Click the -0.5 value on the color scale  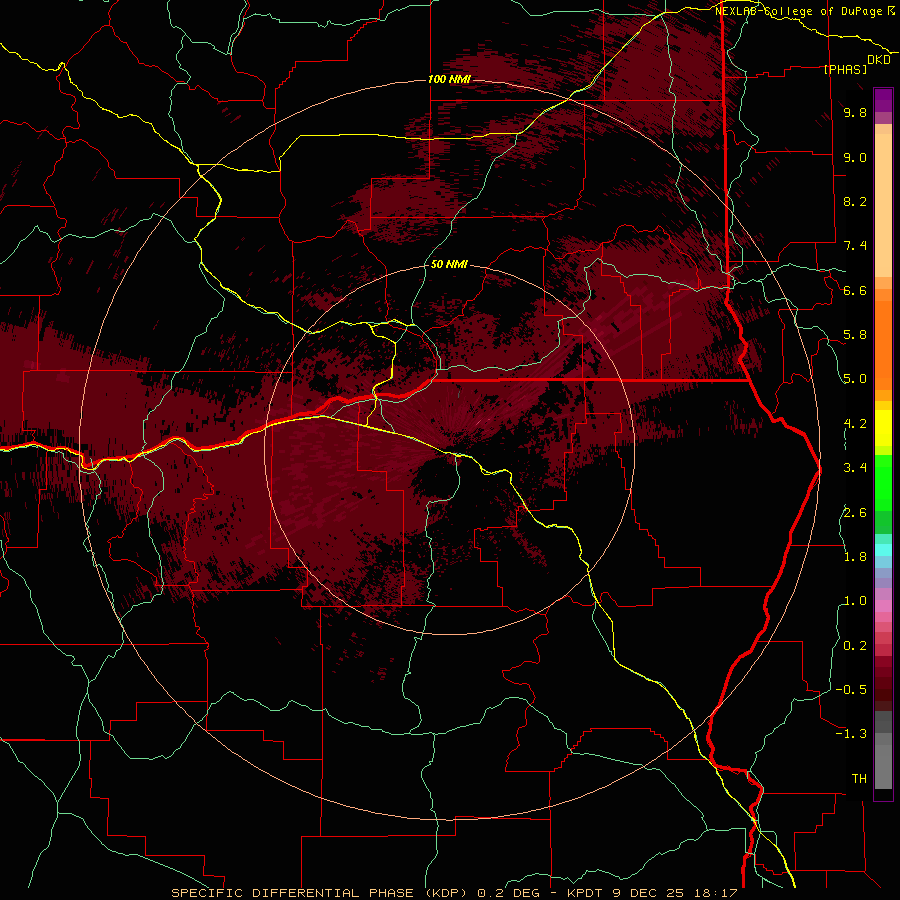tap(851, 690)
